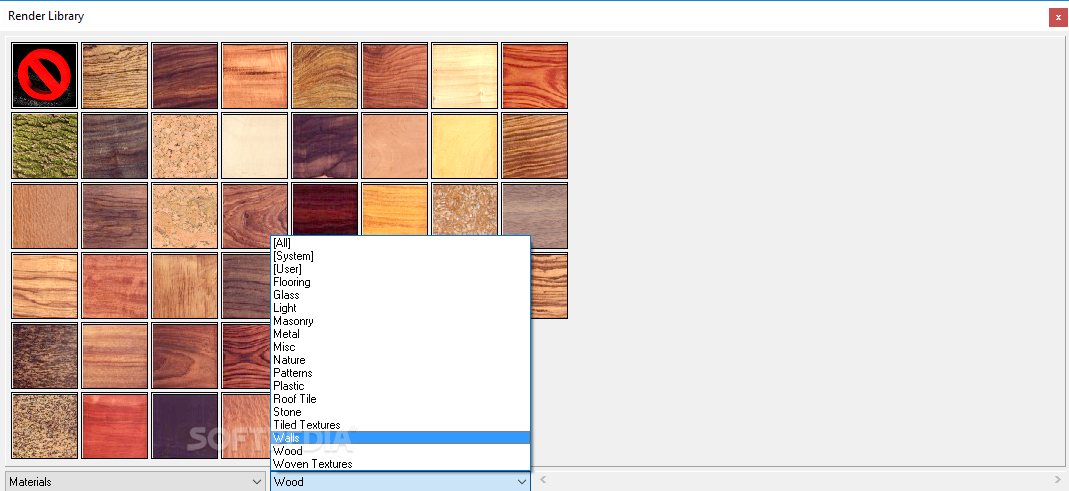Pick Nature in the dropdown list
The width and height of the screenshot is (1069, 491).
point(400,359)
